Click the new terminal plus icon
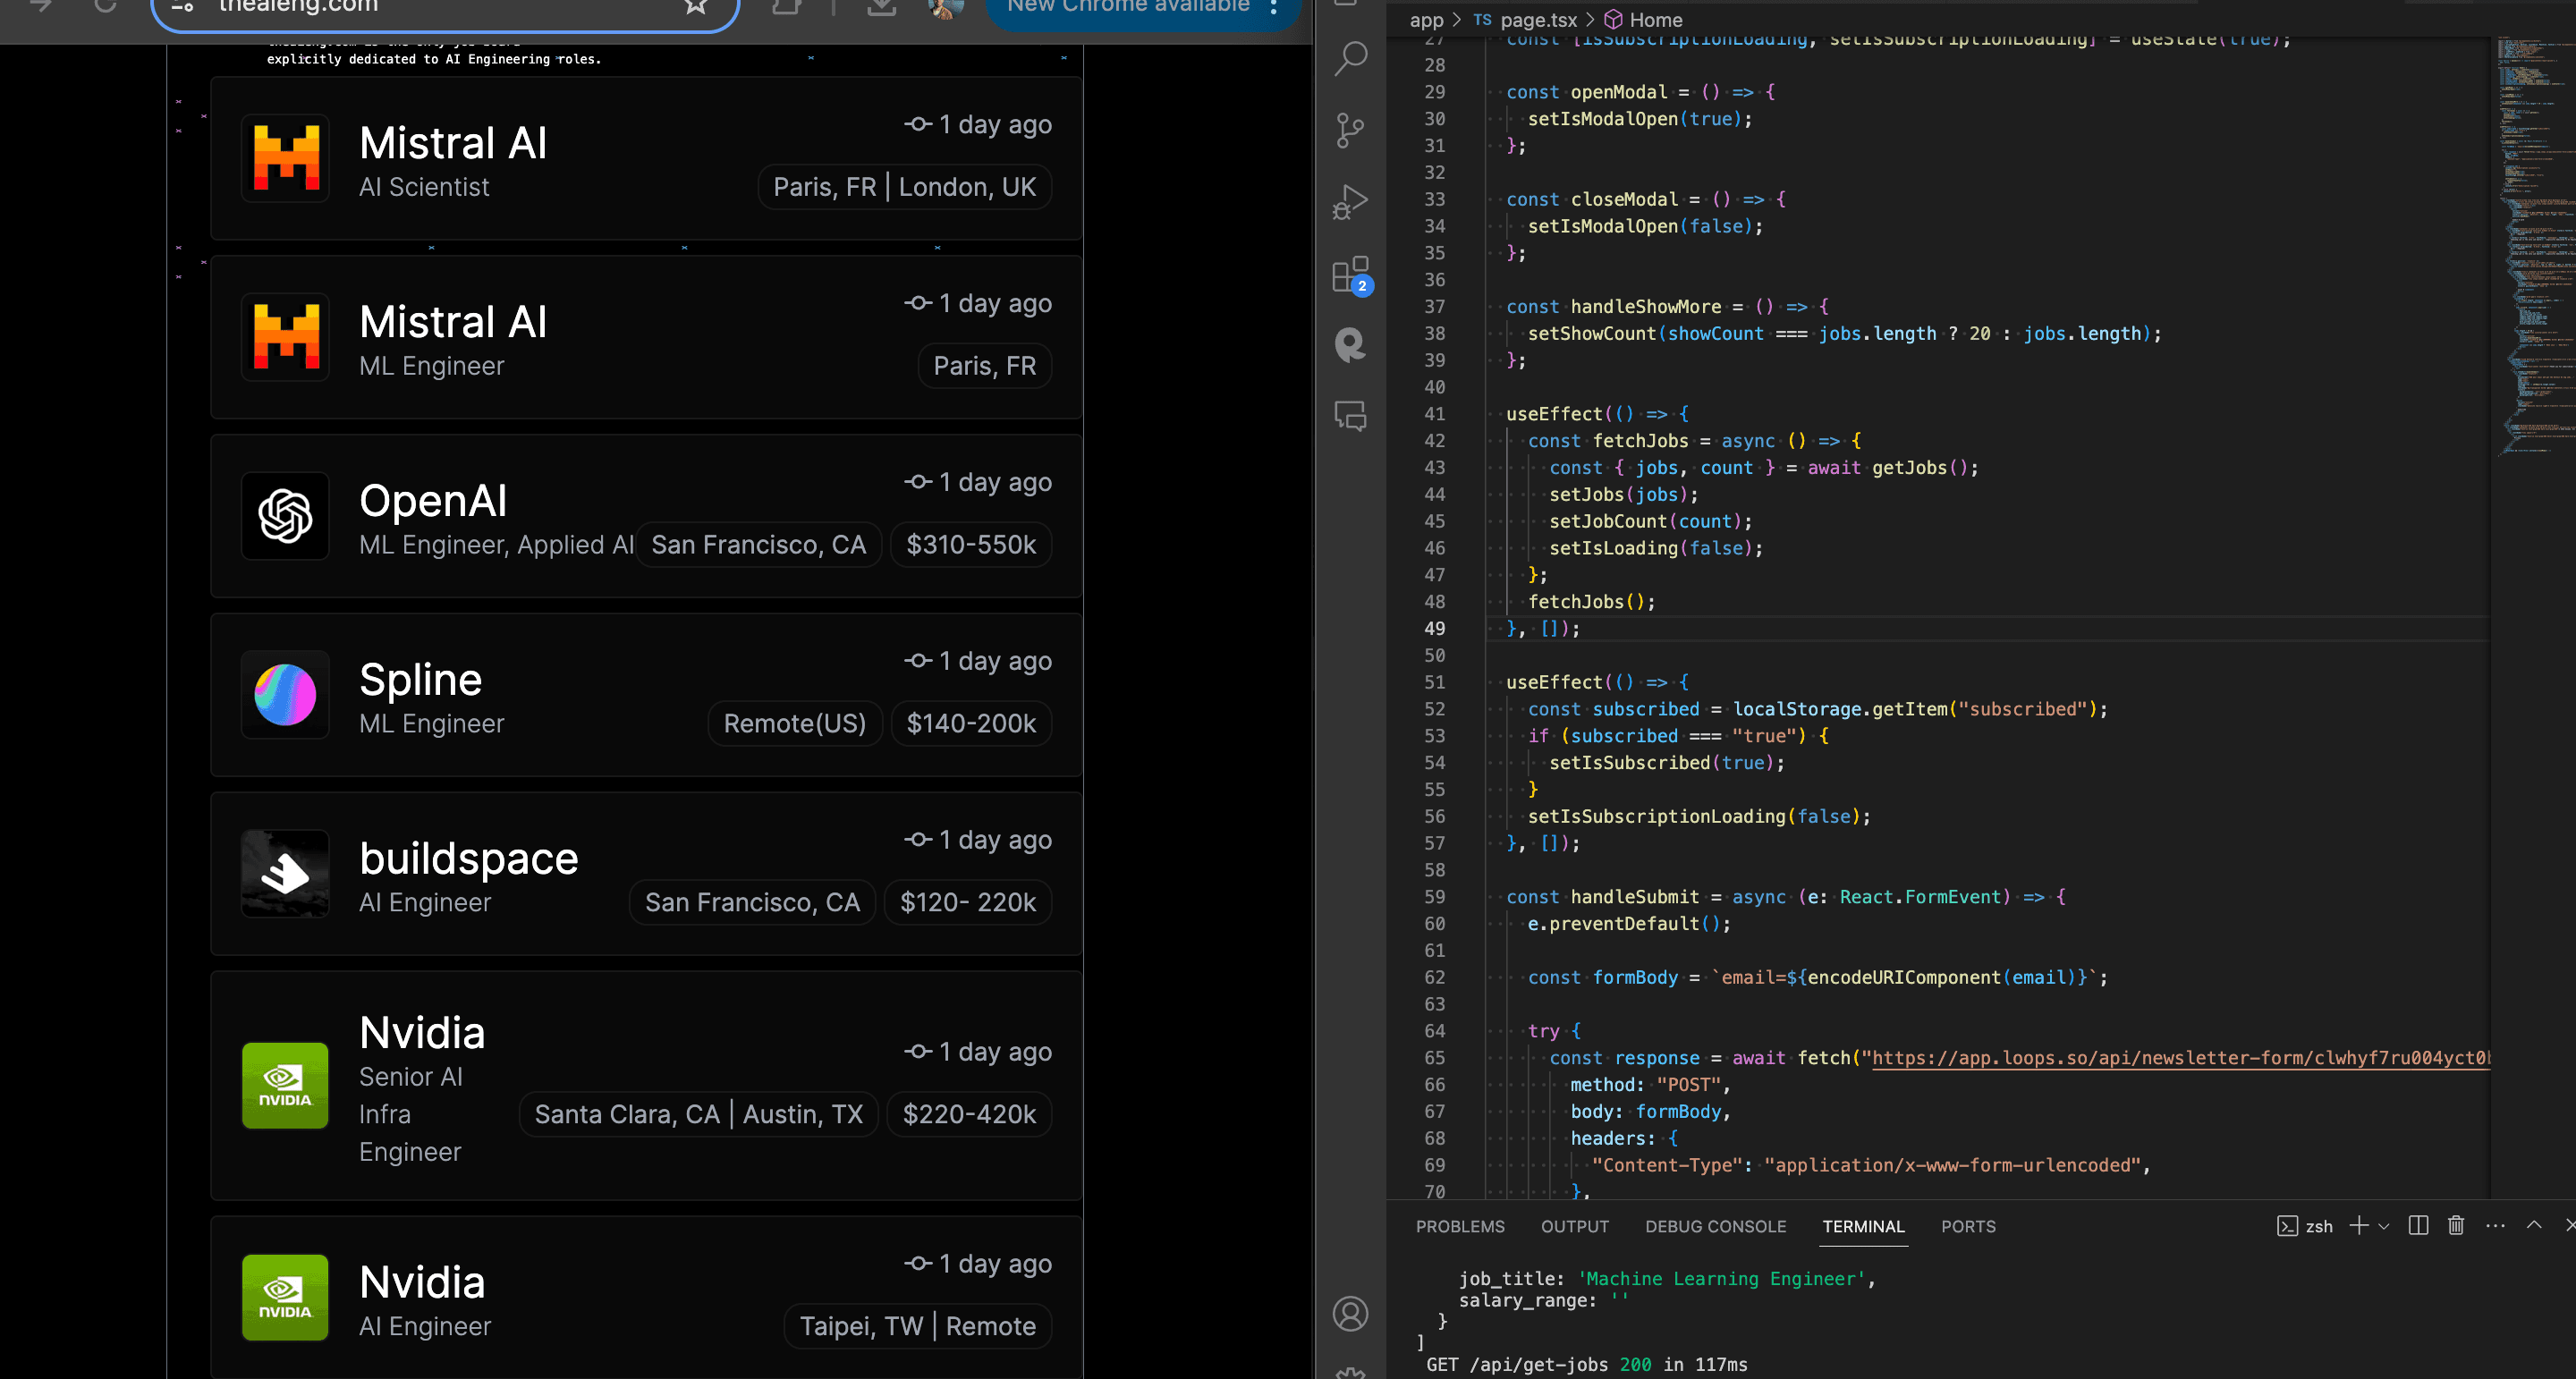The image size is (2576, 1379). [2358, 1226]
